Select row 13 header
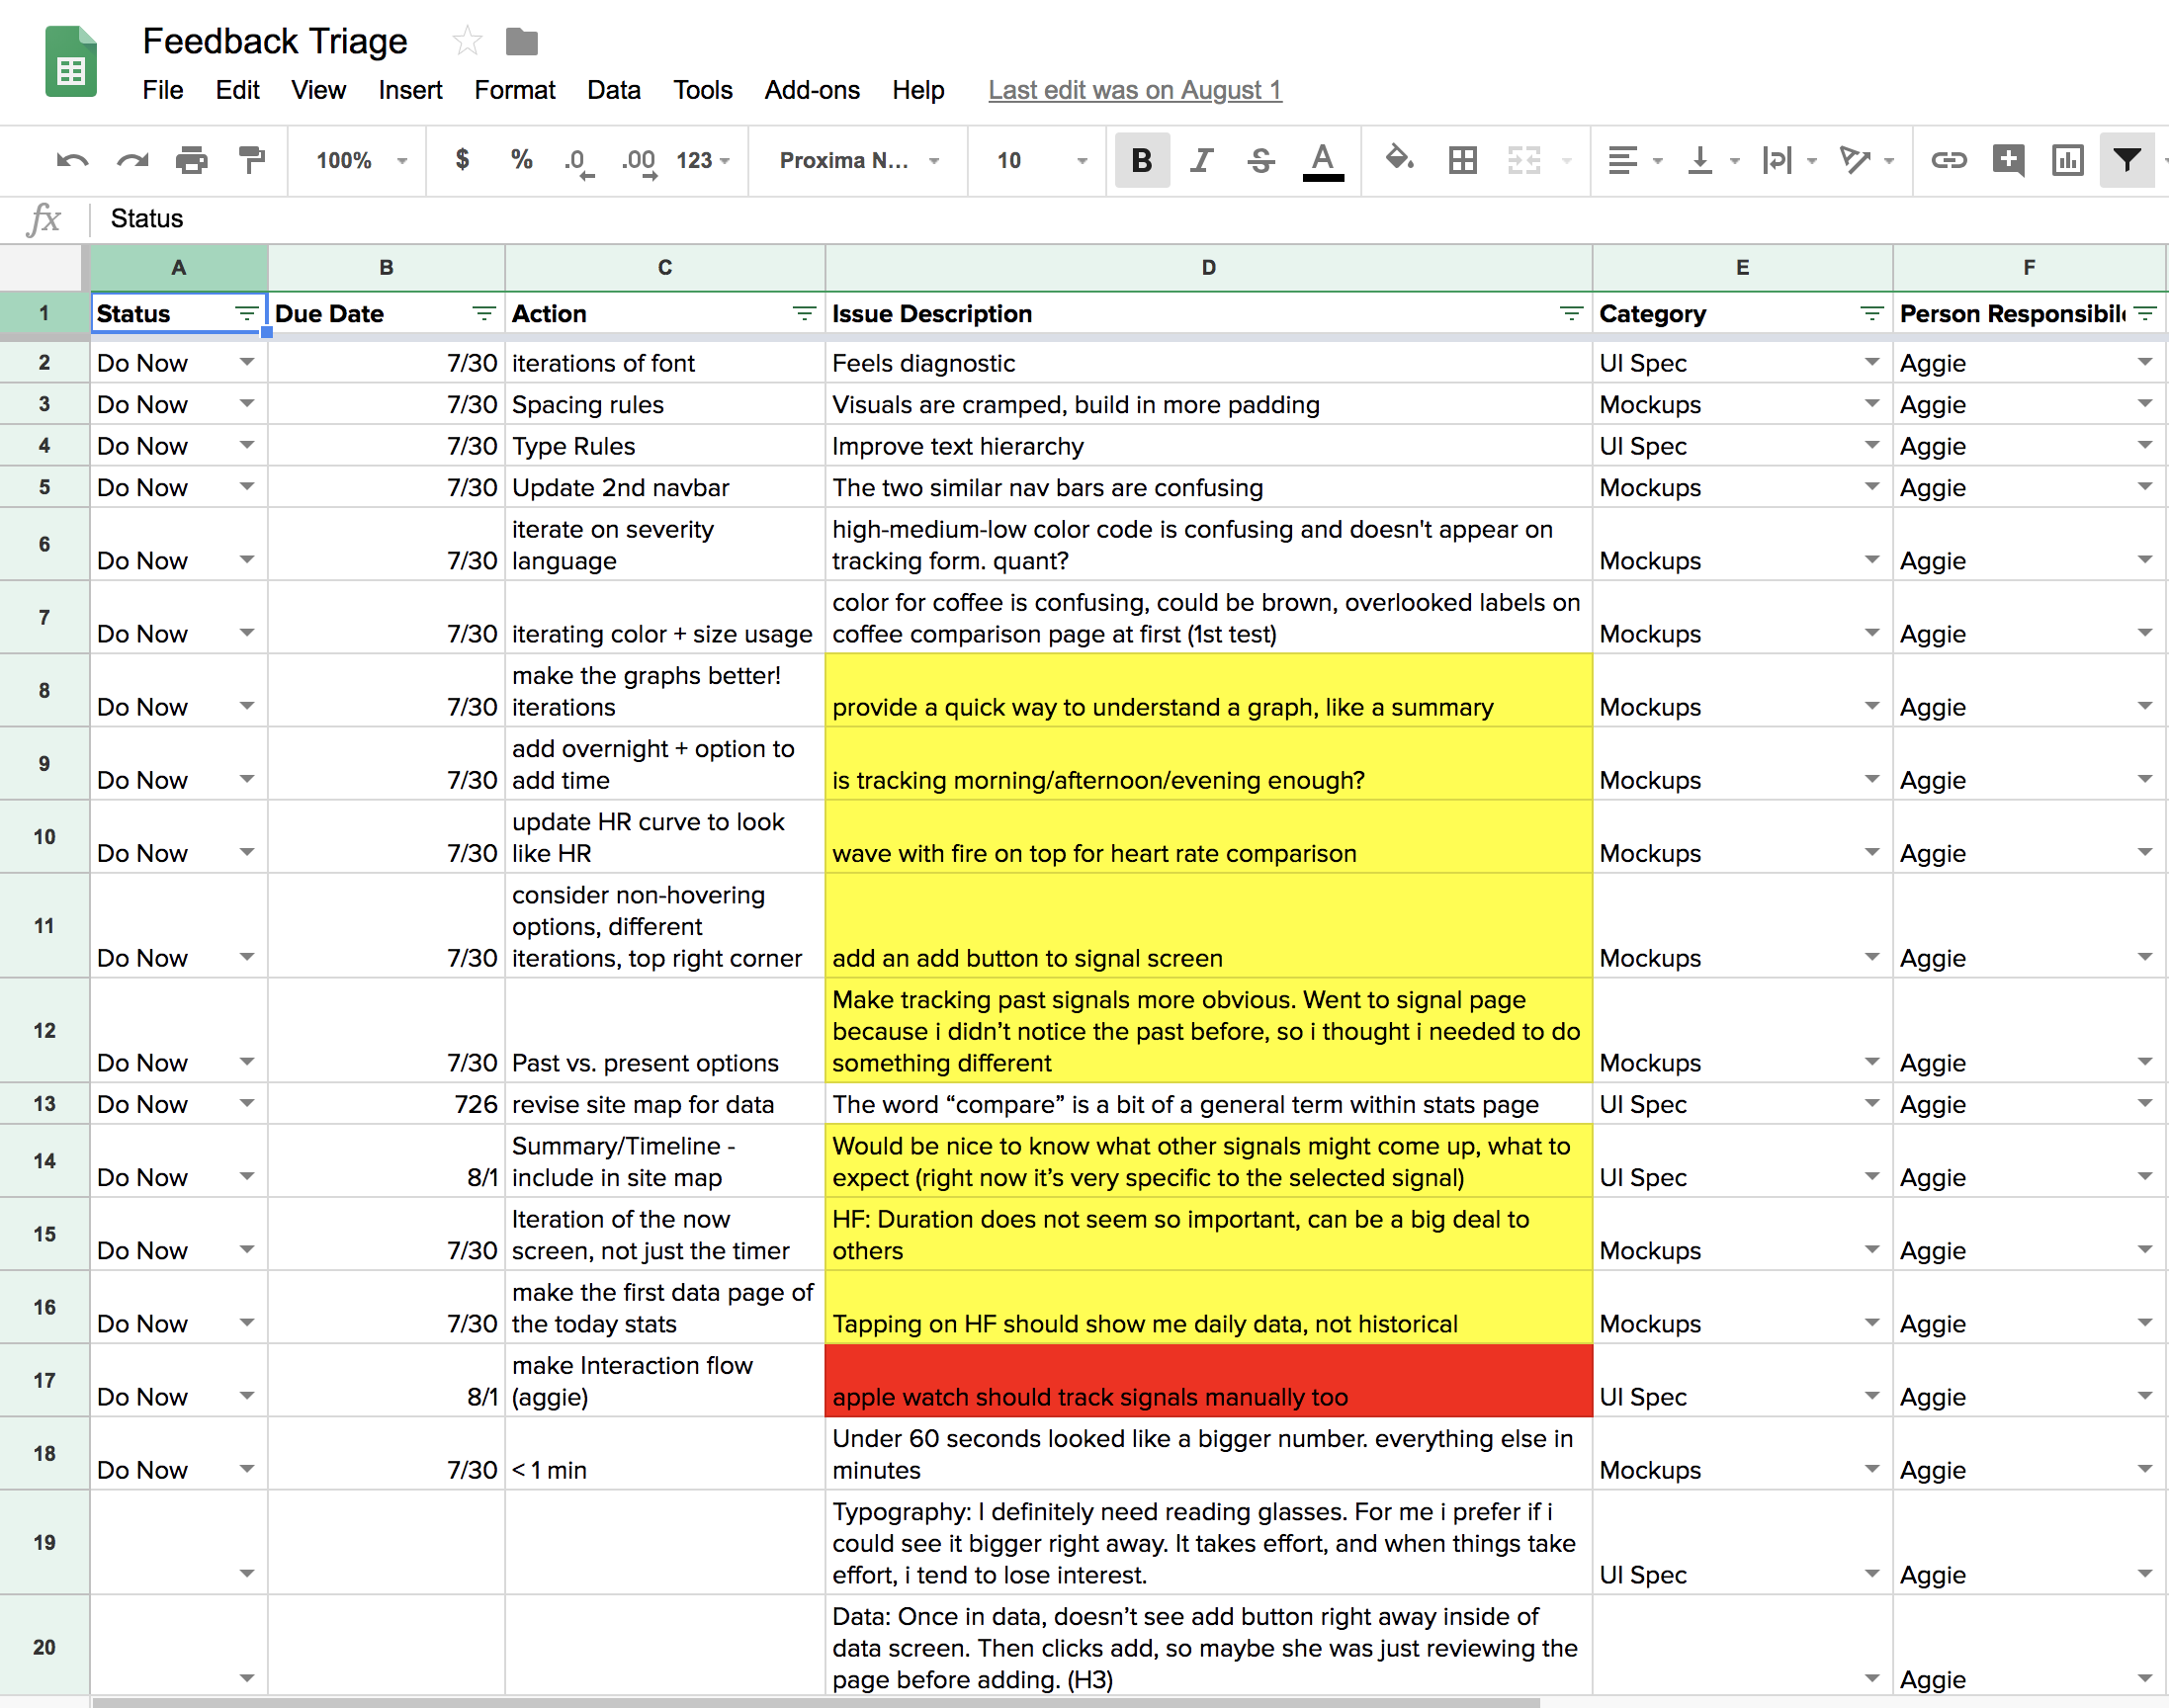 click(44, 1104)
